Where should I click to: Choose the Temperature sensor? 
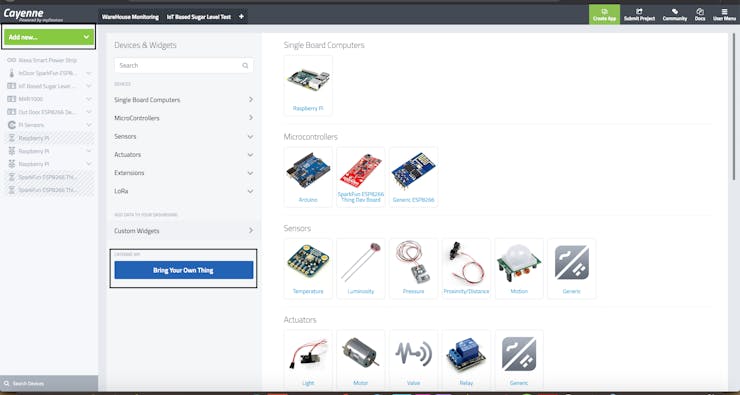308,269
